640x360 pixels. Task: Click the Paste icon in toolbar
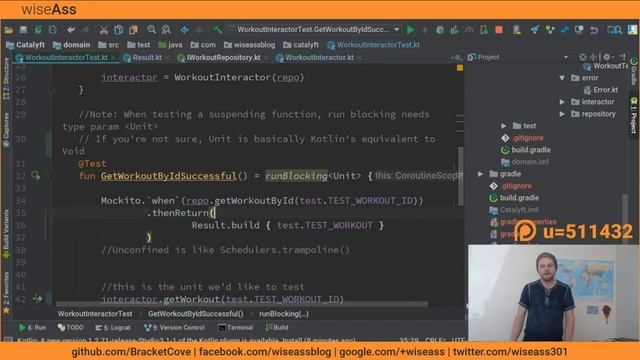133,30
